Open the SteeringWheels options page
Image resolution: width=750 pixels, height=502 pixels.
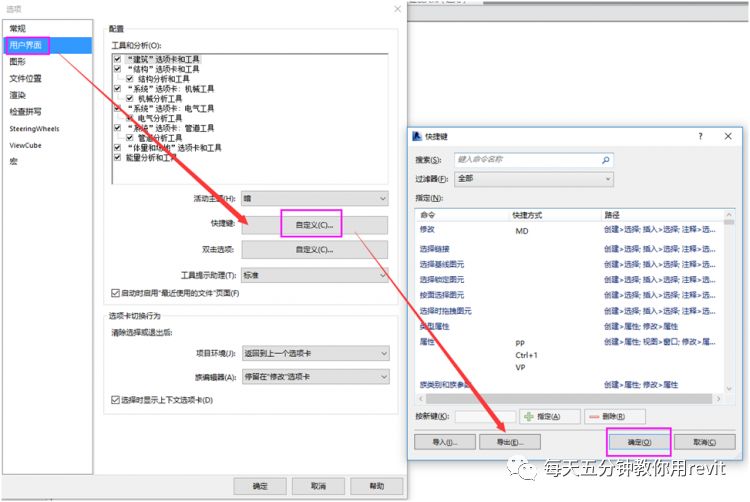tap(34, 129)
